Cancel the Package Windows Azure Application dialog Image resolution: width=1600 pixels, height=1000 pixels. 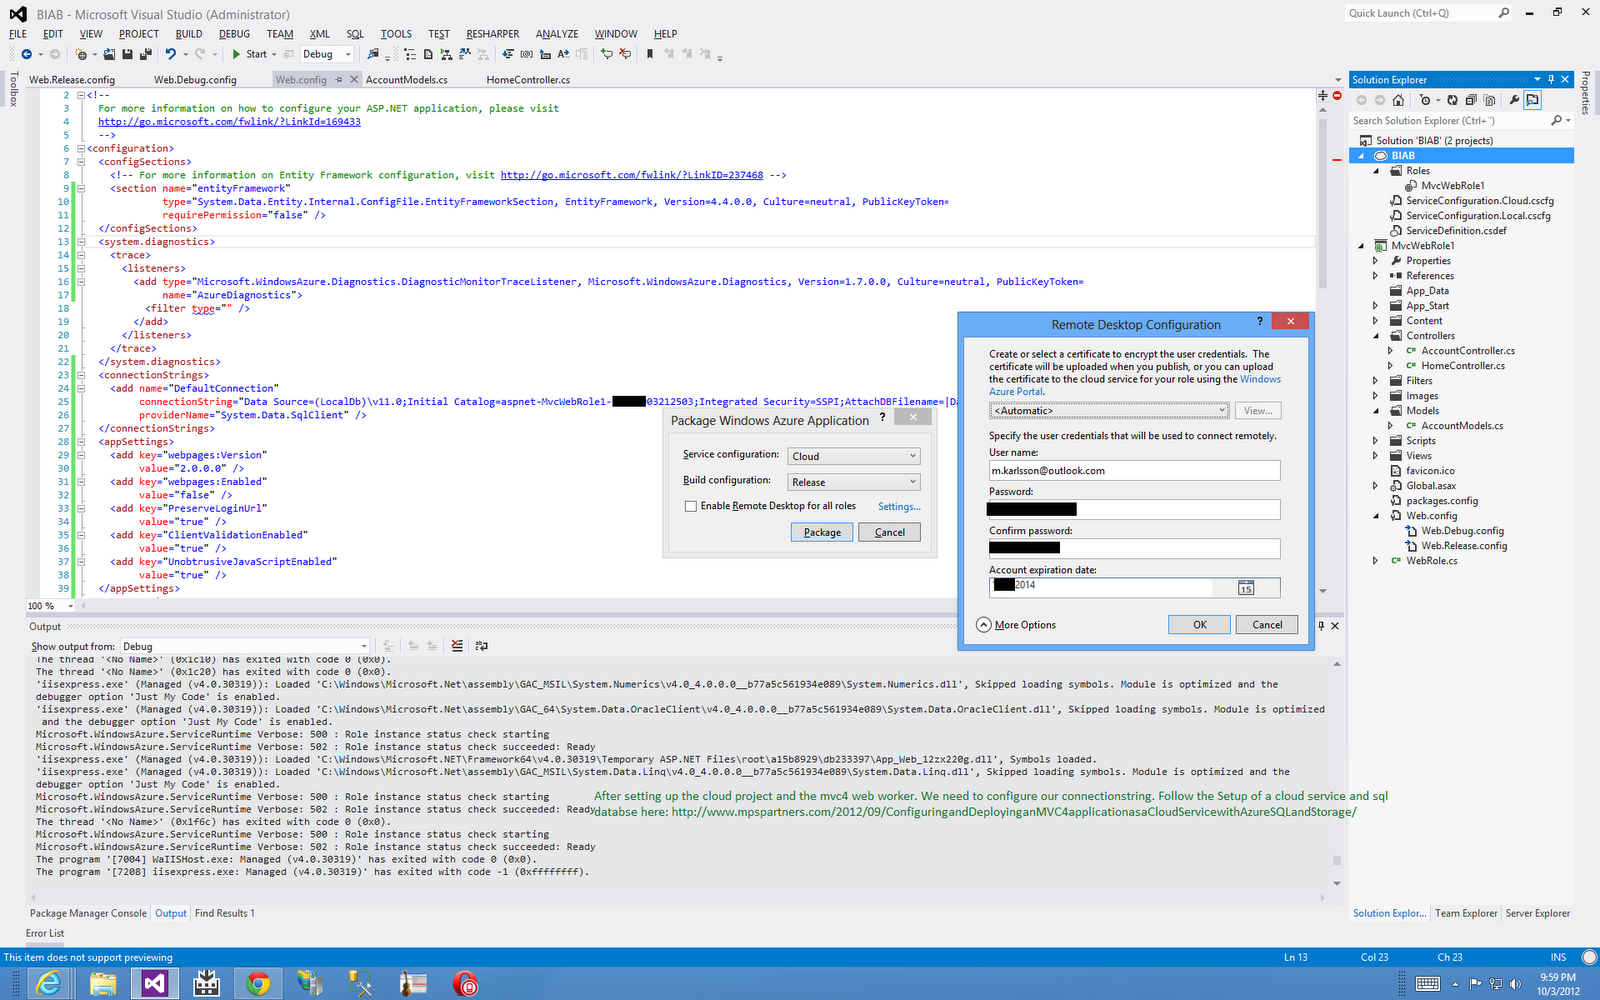tap(890, 532)
